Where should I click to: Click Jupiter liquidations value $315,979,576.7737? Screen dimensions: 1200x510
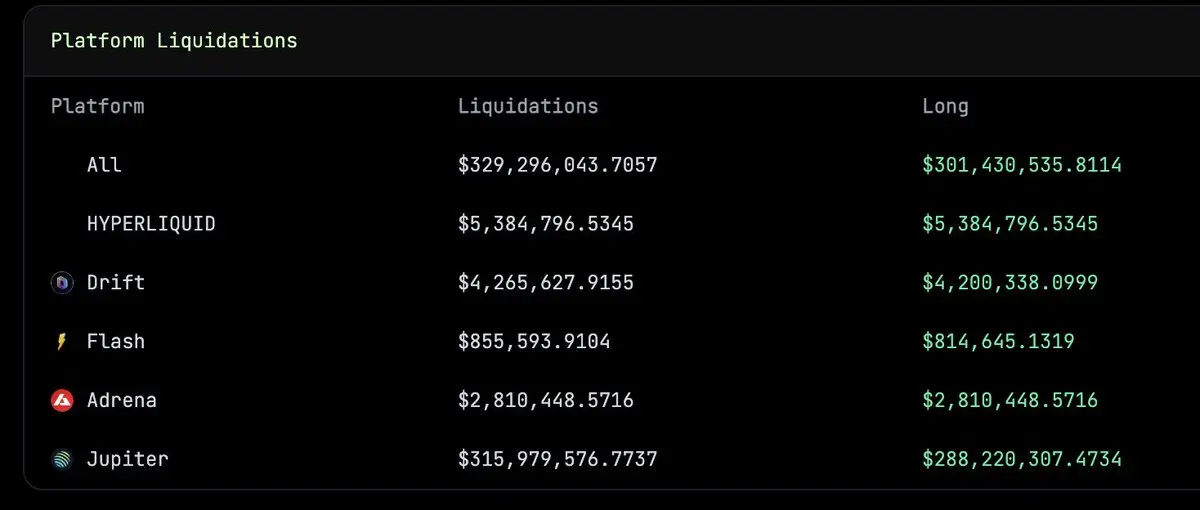point(558,460)
